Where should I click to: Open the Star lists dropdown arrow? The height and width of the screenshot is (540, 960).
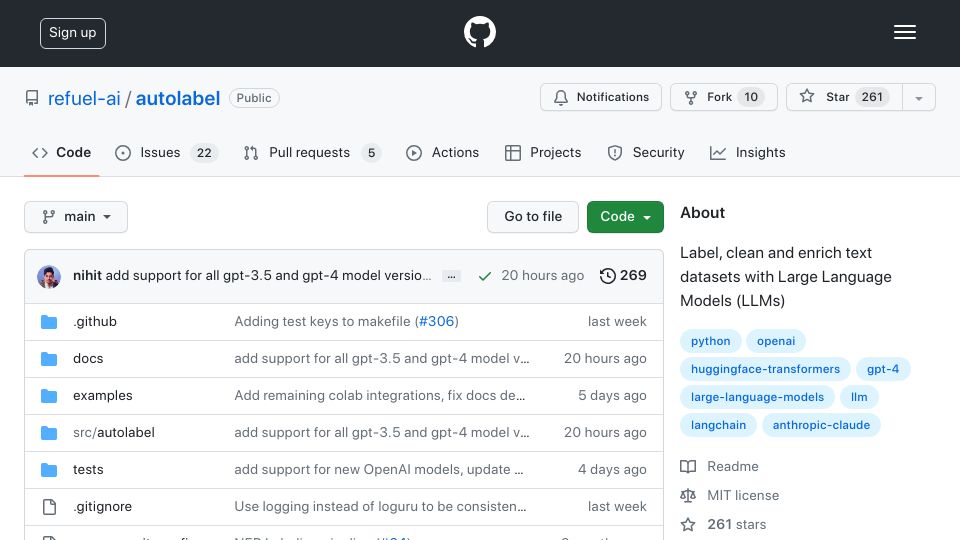point(918,97)
